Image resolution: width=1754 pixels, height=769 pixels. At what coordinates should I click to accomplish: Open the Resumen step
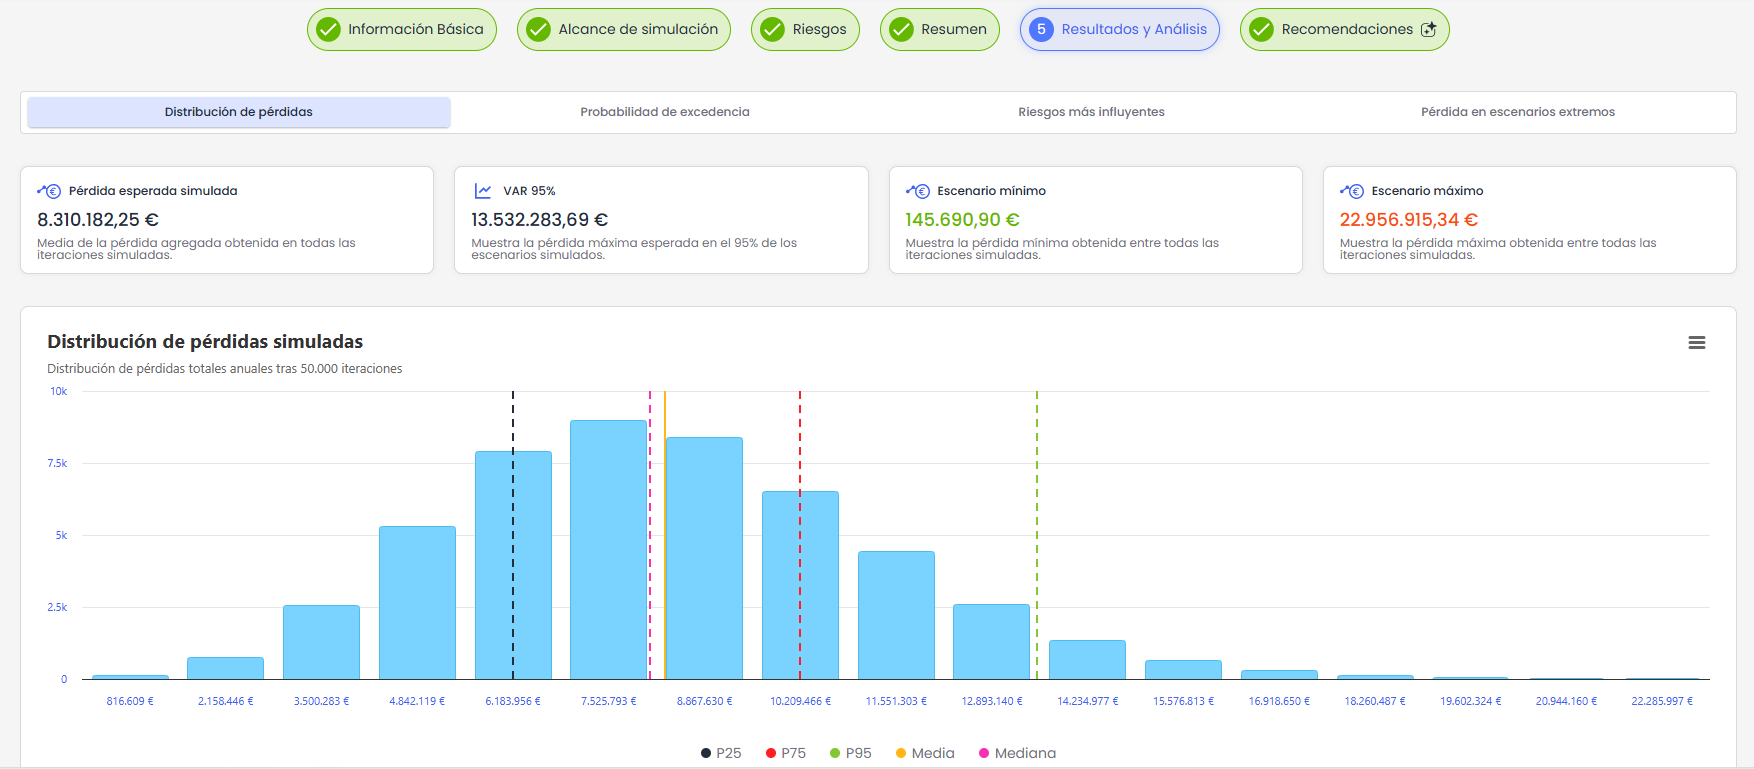[940, 29]
